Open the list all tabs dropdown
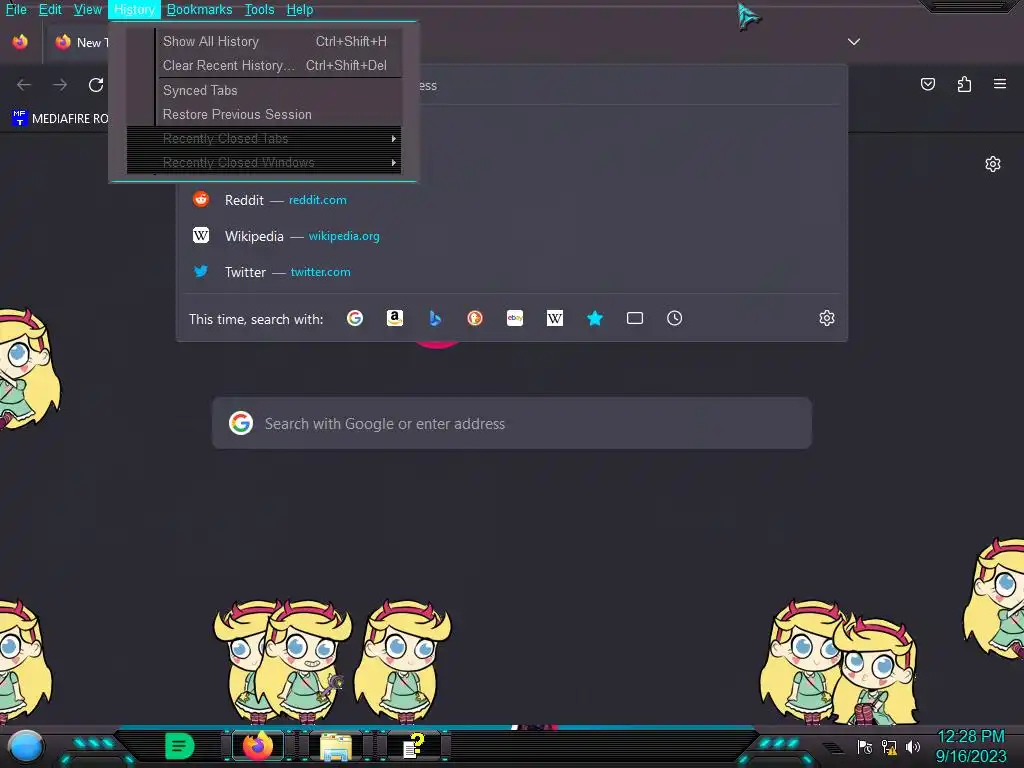The height and width of the screenshot is (768, 1024). [x=854, y=42]
